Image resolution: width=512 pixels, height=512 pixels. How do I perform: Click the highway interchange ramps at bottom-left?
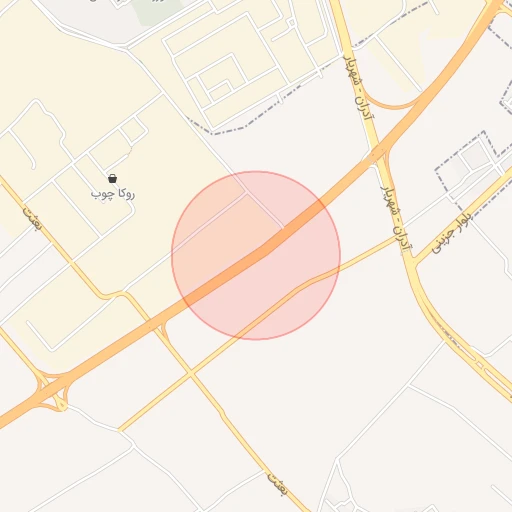tap(53, 391)
